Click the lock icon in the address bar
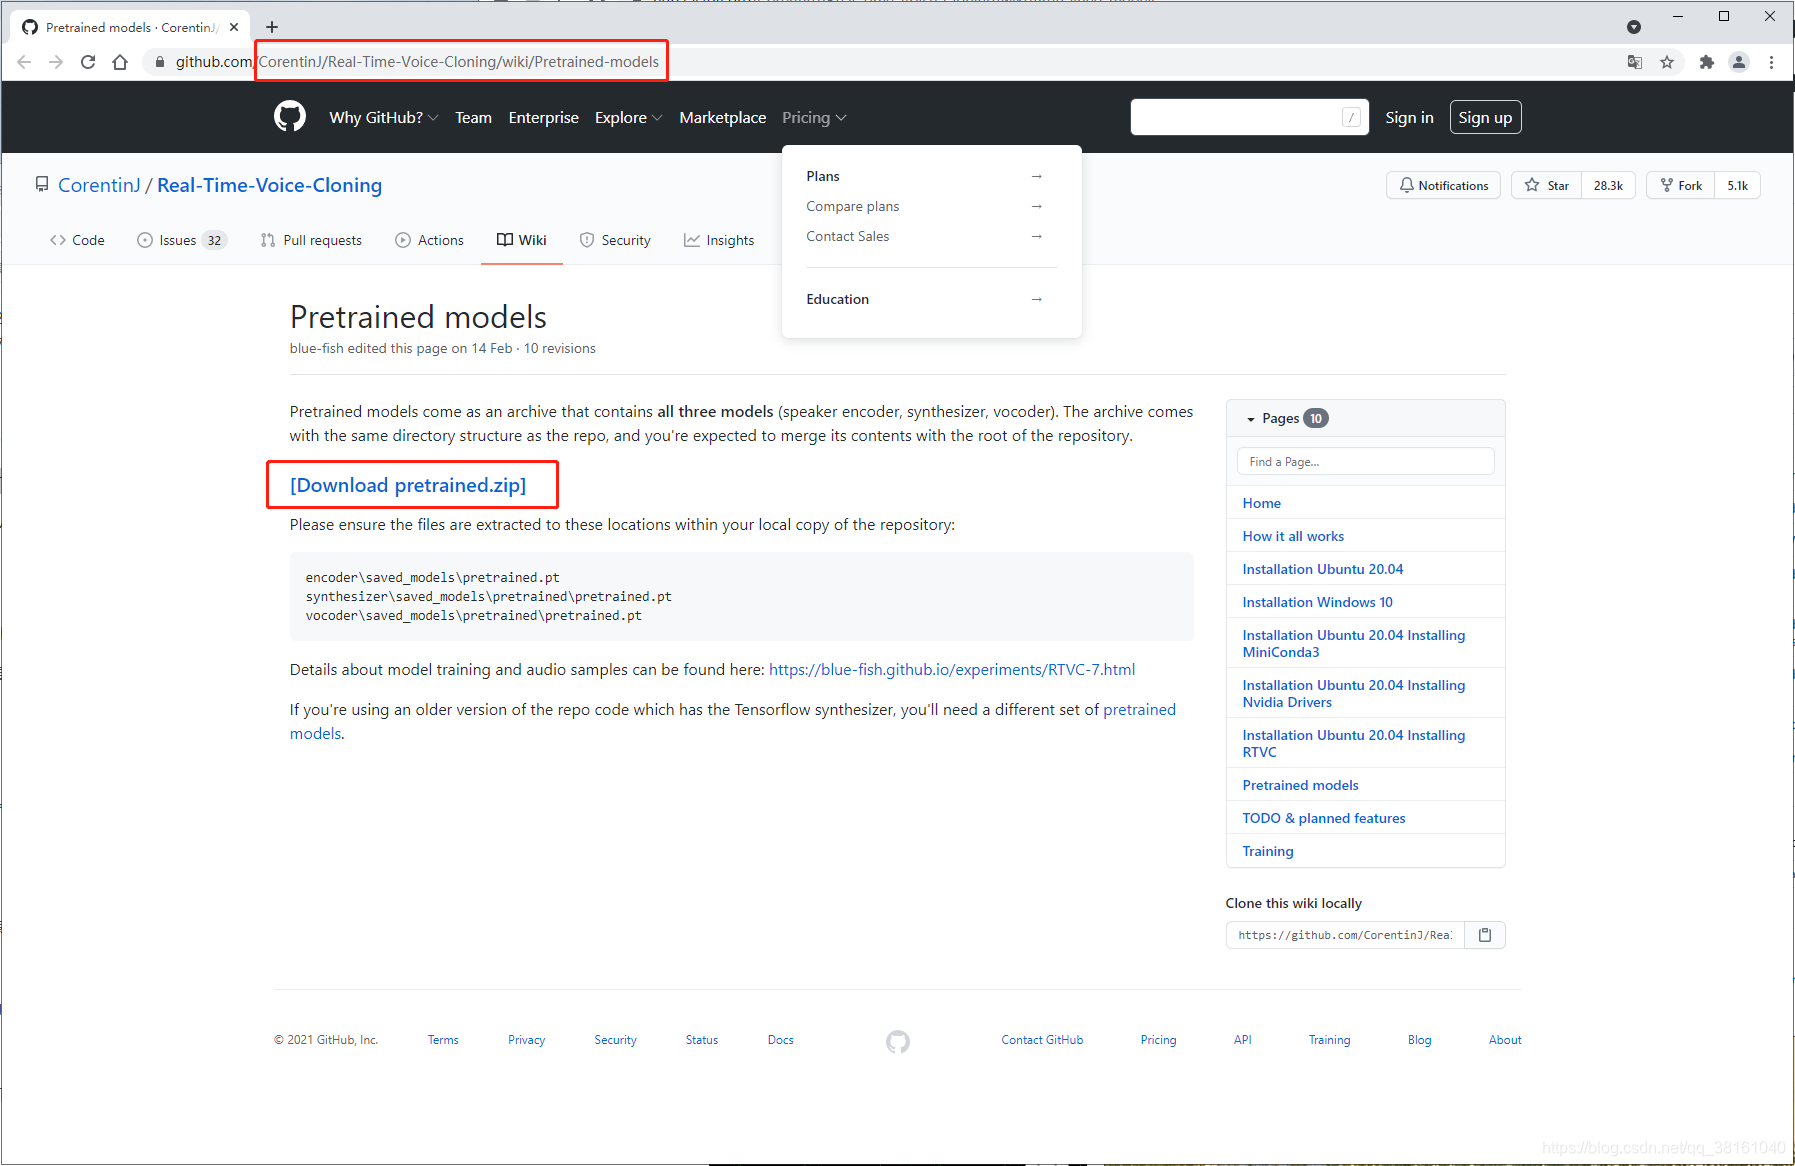 pos(159,62)
